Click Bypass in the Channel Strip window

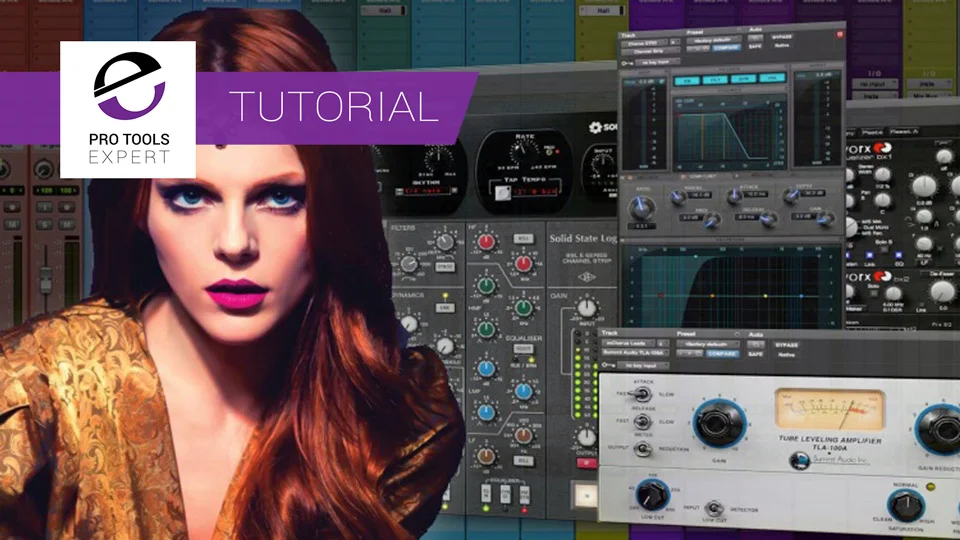(x=782, y=37)
